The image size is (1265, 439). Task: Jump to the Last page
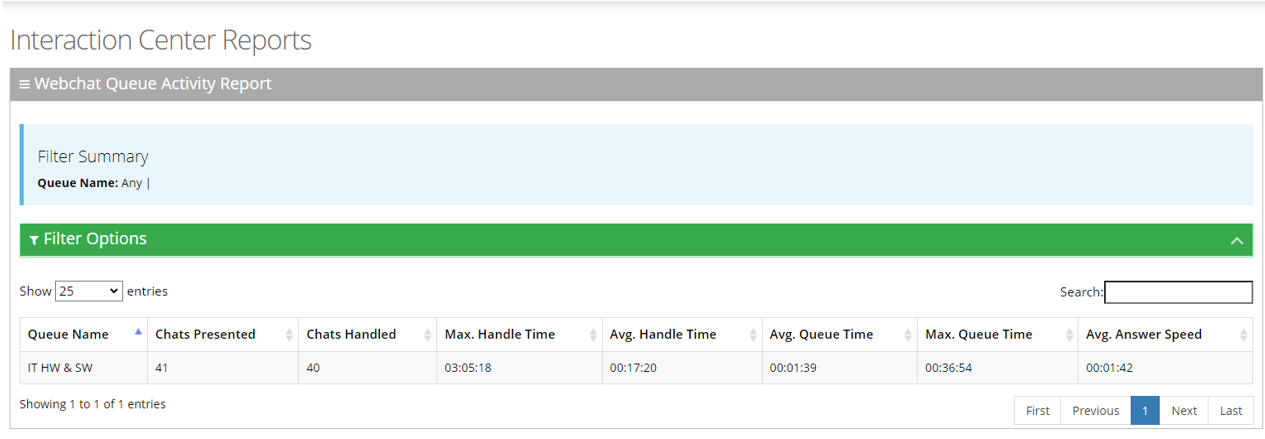(1230, 411)
